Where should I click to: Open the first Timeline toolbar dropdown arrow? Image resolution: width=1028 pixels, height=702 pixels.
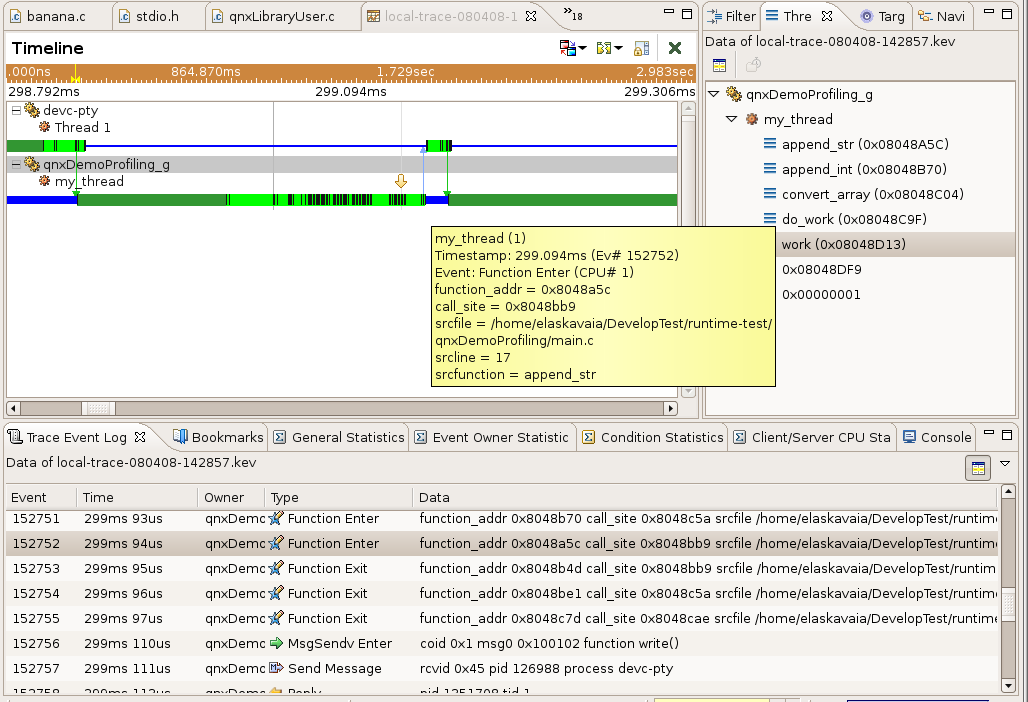click(x=582, y=48)
